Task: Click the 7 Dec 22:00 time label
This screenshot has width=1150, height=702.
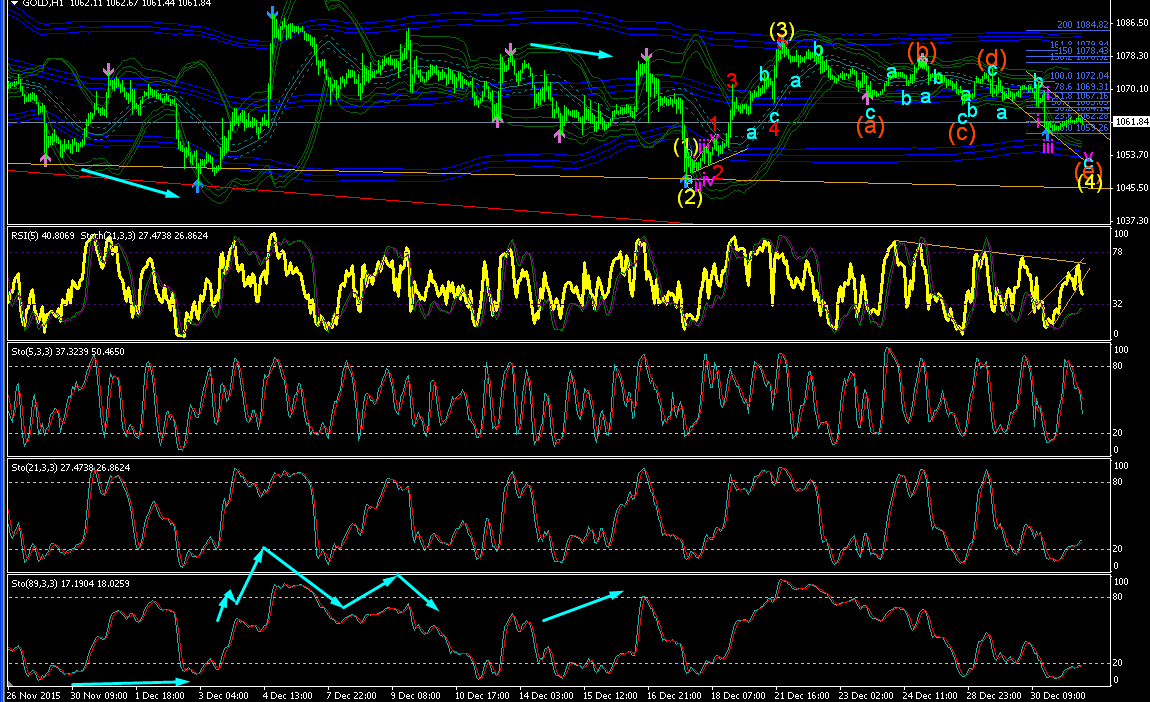Action: pos(352,695)
